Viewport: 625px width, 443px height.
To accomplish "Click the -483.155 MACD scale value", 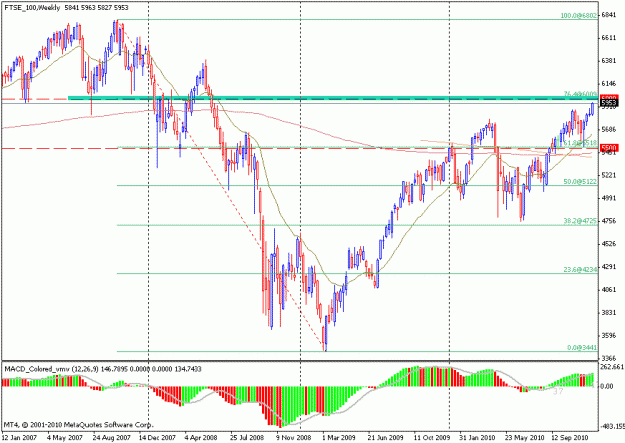I will tap(612, 427).
